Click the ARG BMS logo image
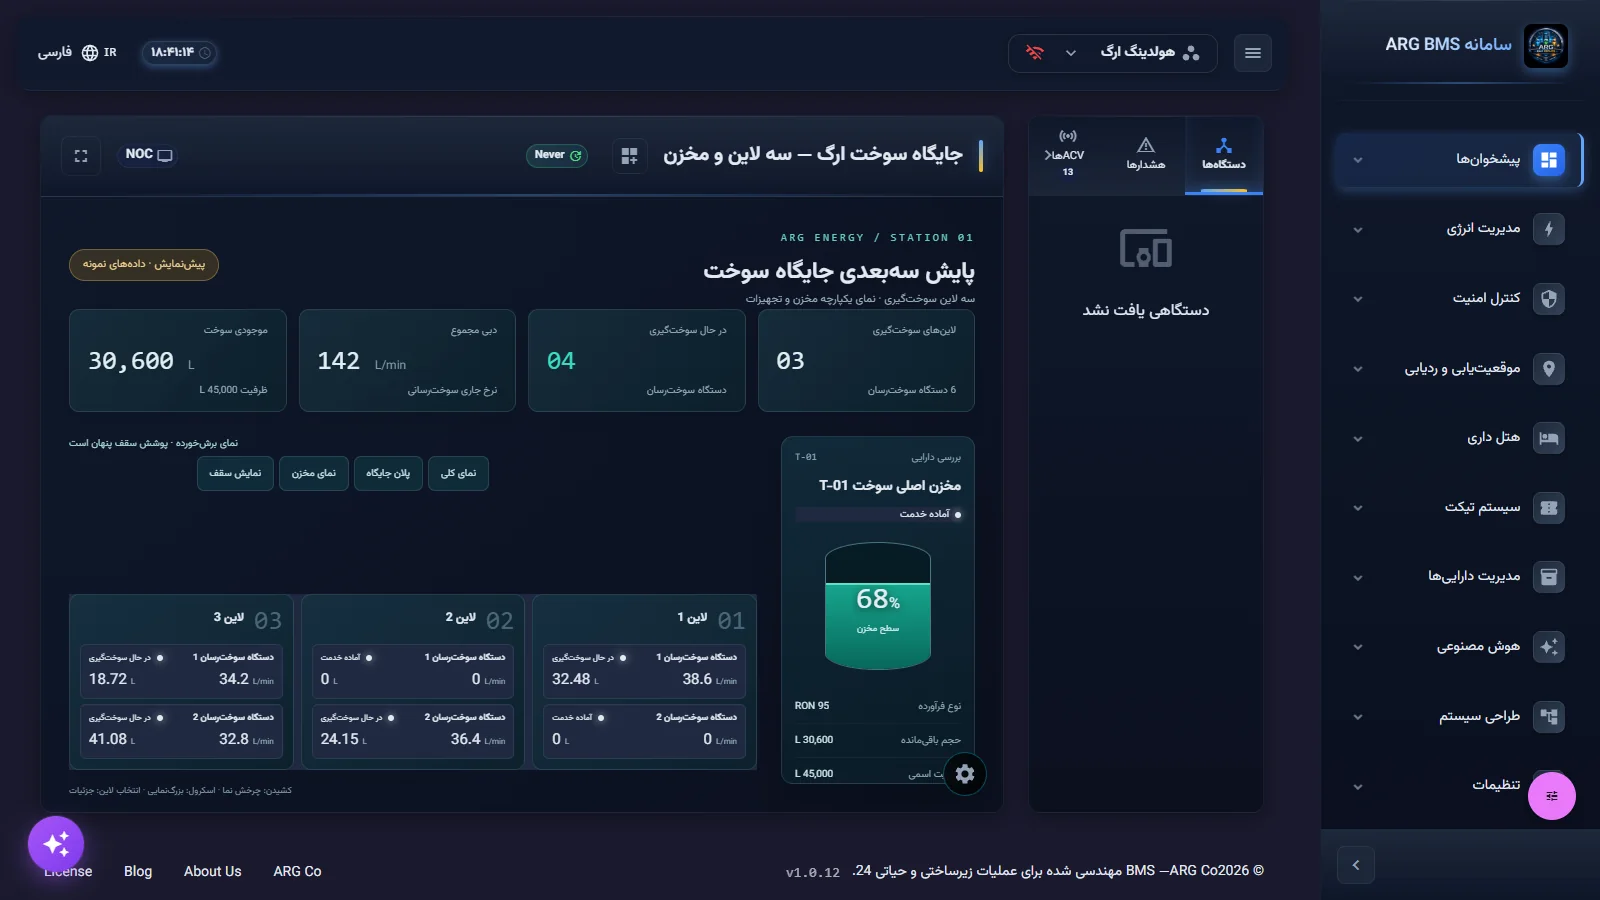Image resolution: width=1600 pixels, height=900 pixels. 1545,46
